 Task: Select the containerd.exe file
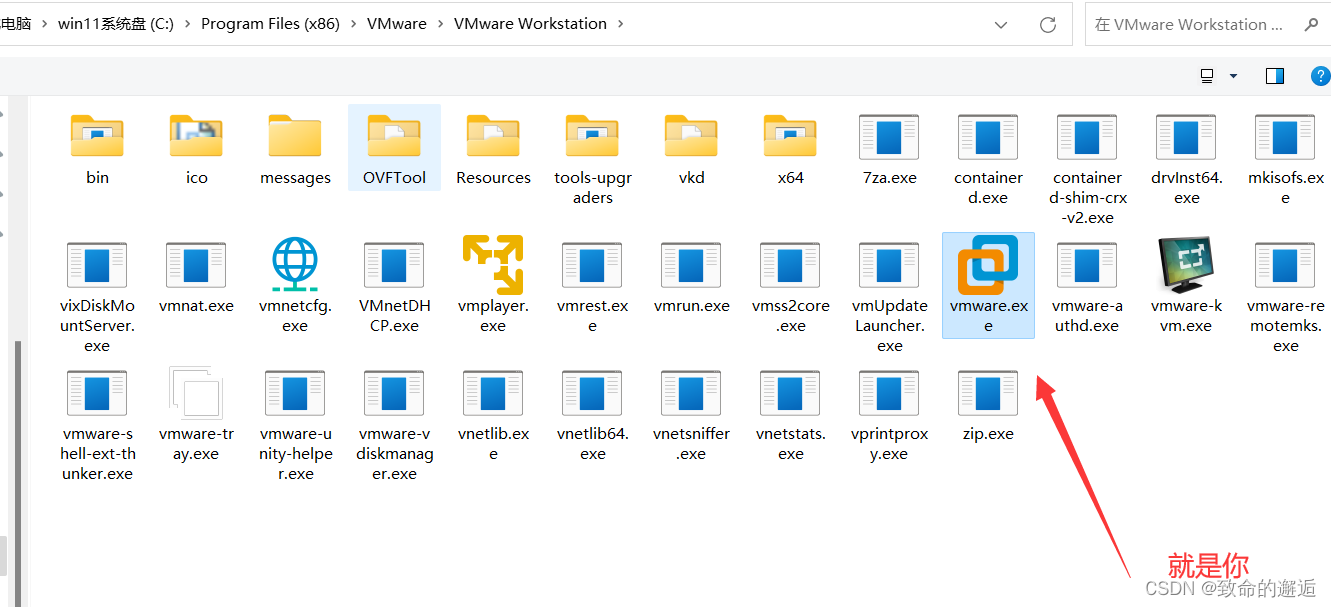pos(988,158)
